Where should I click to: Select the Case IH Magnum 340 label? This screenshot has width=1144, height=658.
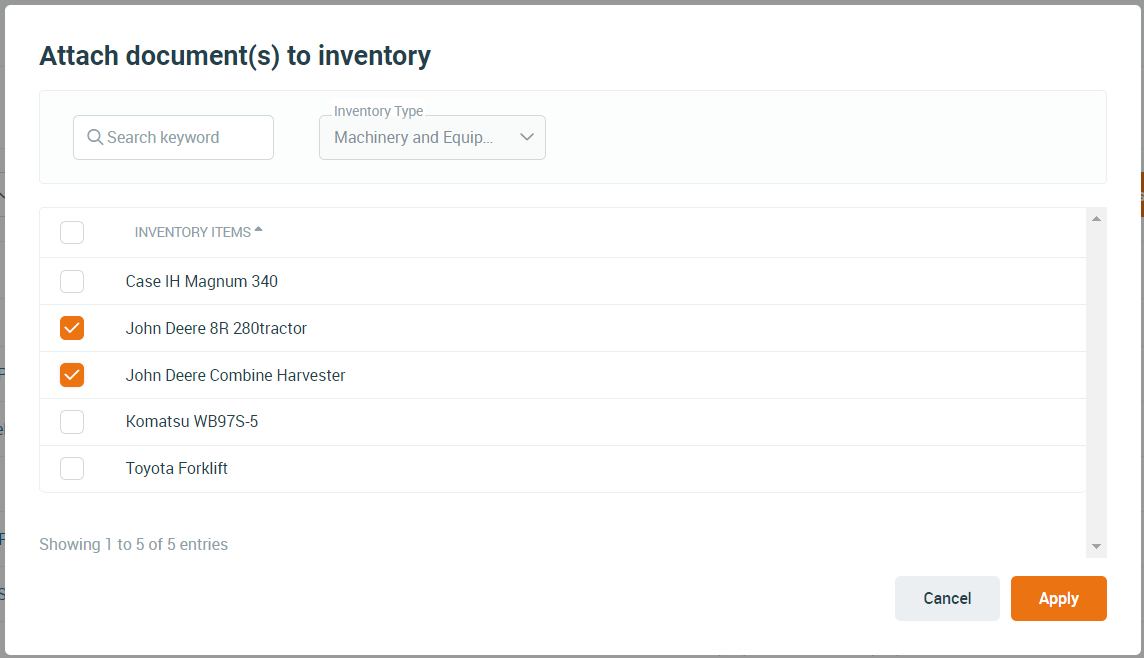(201, 282)
